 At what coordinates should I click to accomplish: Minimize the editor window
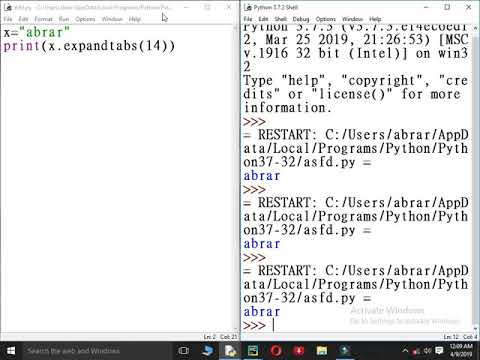[186, 7]
